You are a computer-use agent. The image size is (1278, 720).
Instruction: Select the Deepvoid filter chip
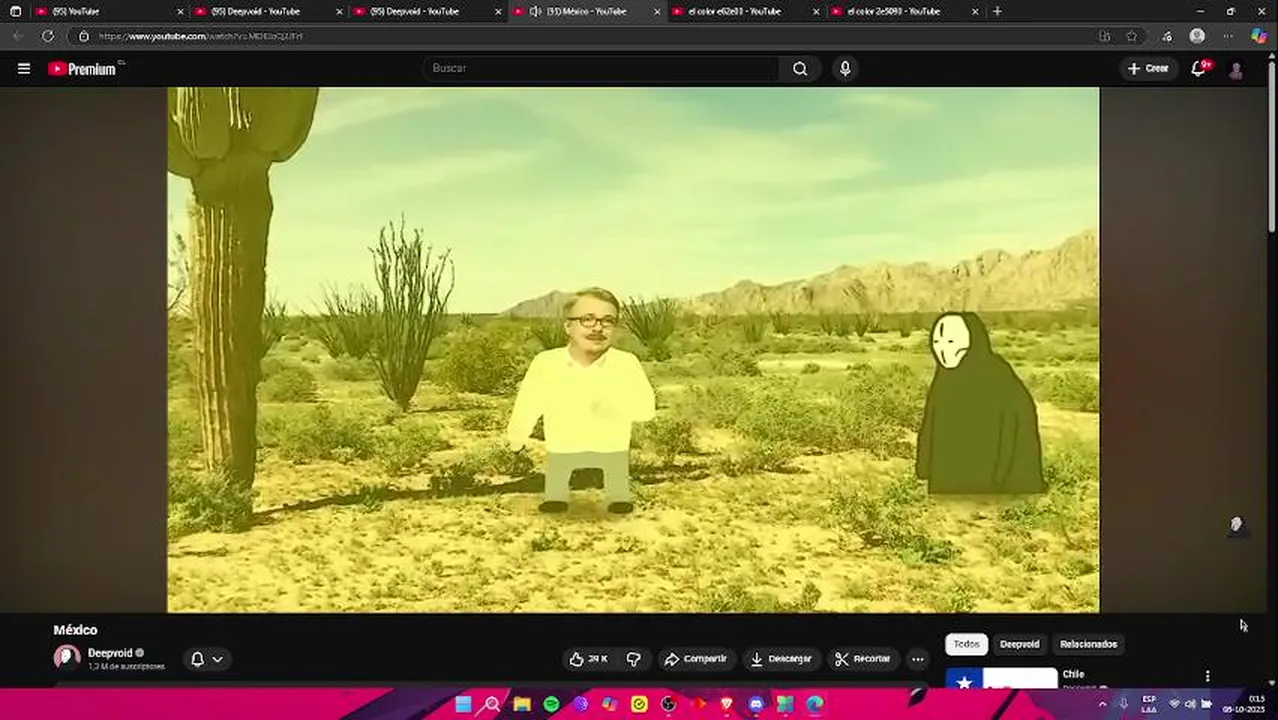pos(1020,644)
